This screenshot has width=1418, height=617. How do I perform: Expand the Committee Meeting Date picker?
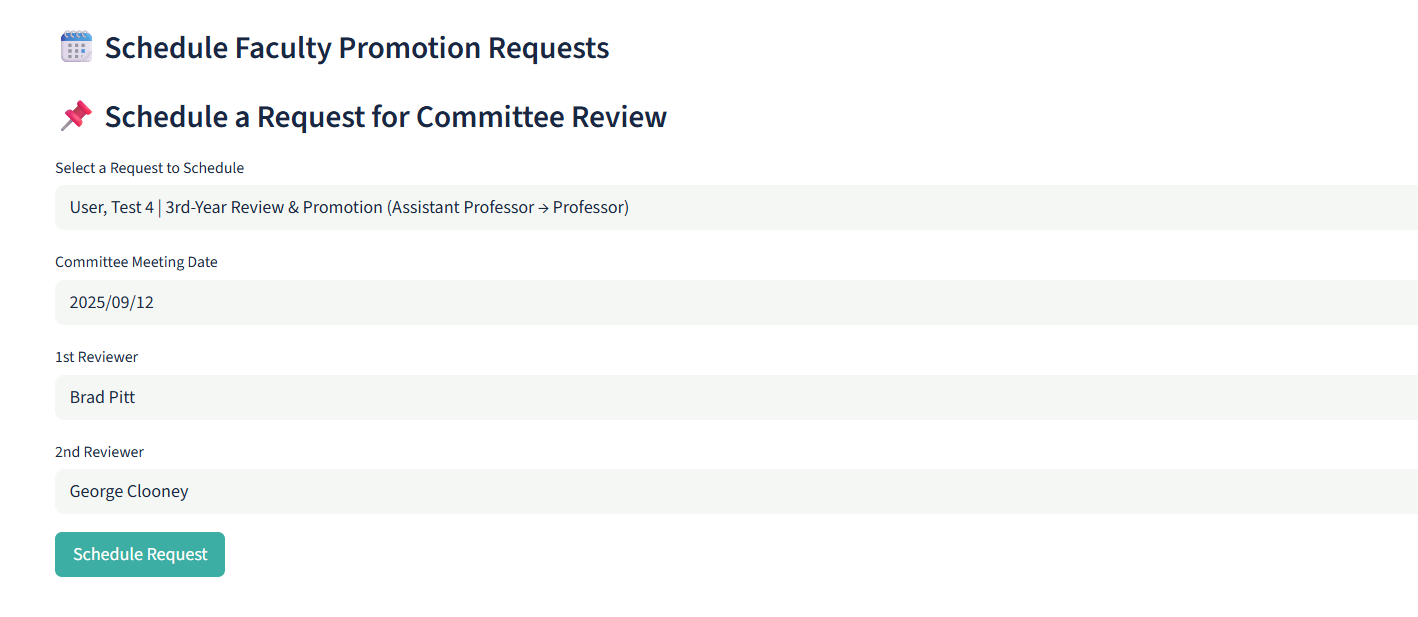click(x=700, y=302)
